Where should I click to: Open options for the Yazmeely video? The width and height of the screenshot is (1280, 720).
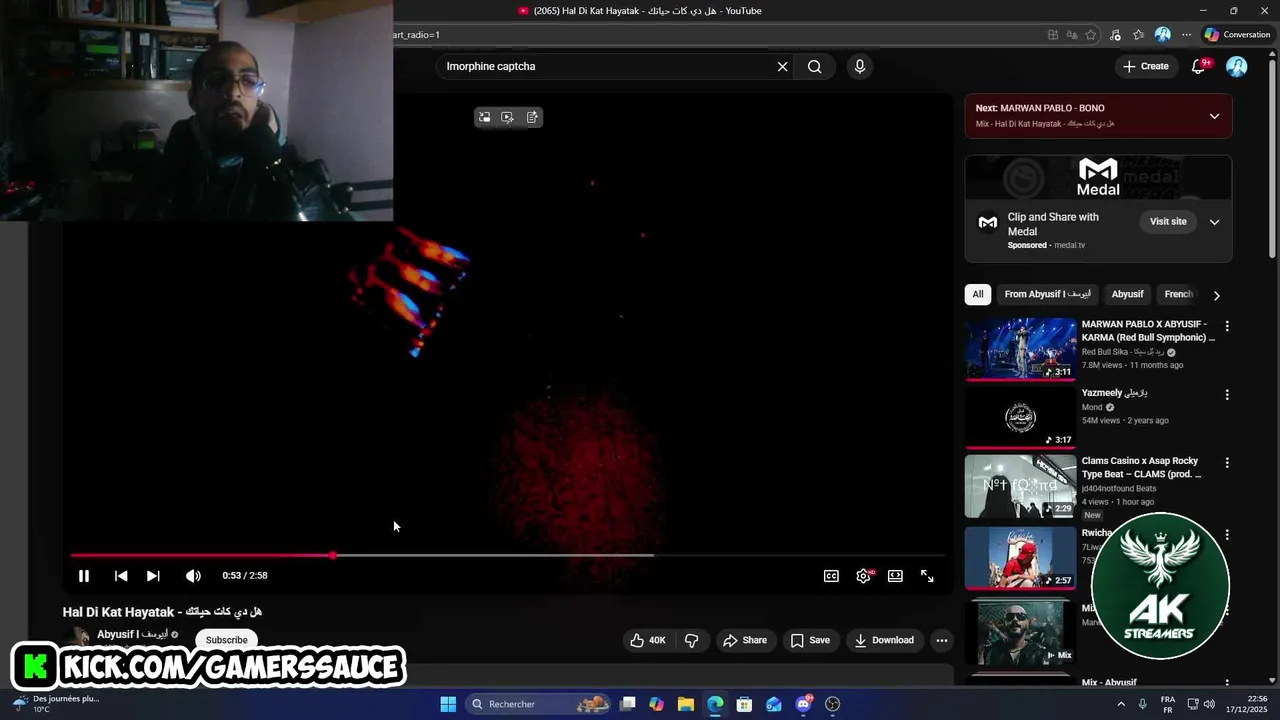point(1227,395)
